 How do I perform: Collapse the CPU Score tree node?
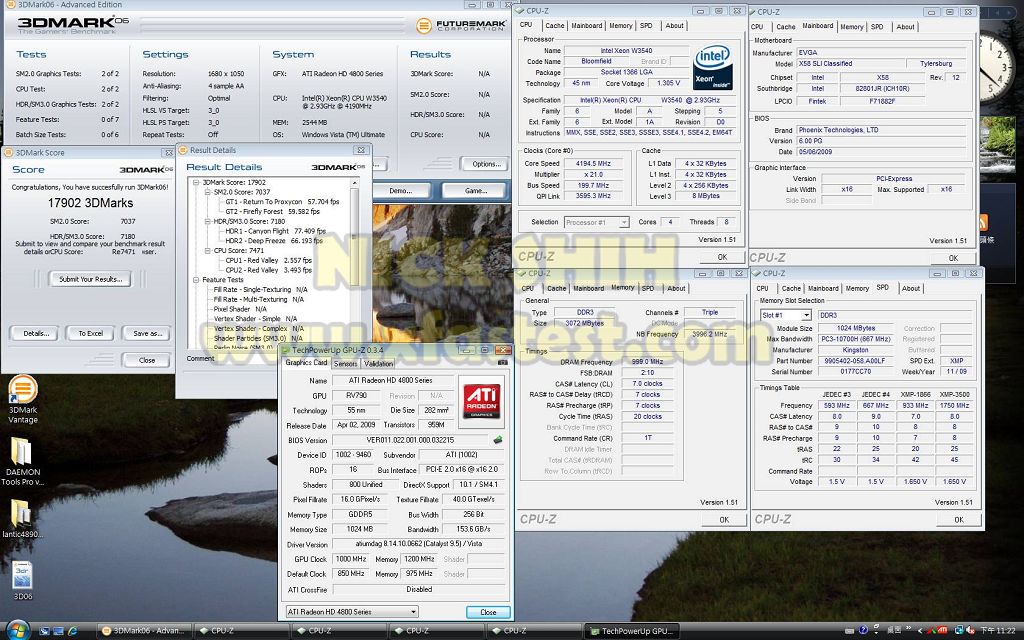[x=206, y=251]
